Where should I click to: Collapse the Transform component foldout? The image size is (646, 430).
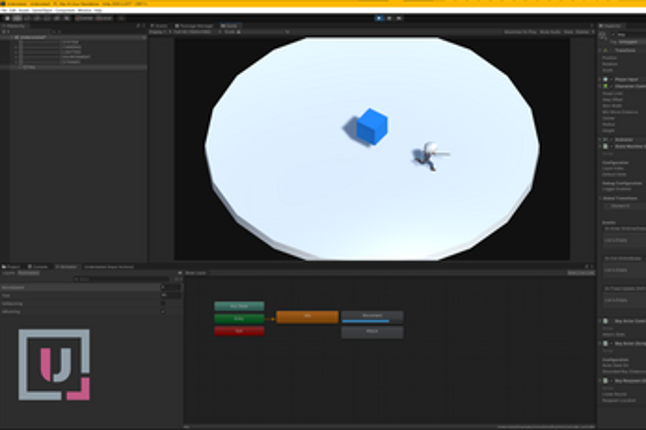tap(600, 50)
